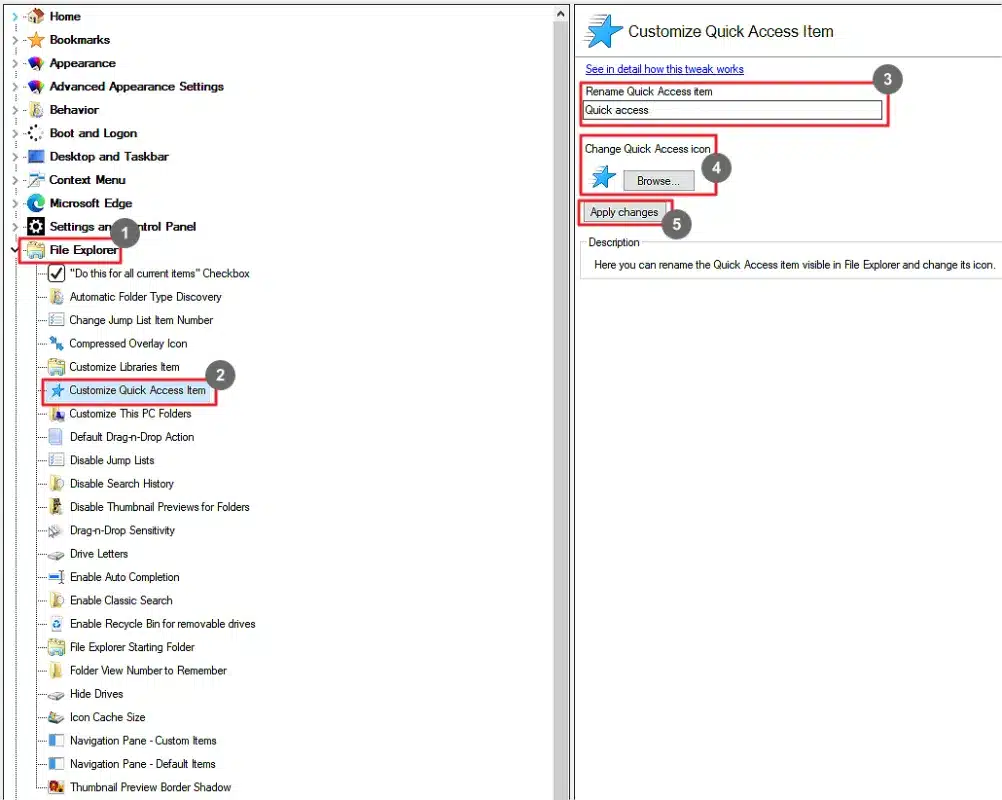Click the File Explorer folder icon

pos(36,250)
